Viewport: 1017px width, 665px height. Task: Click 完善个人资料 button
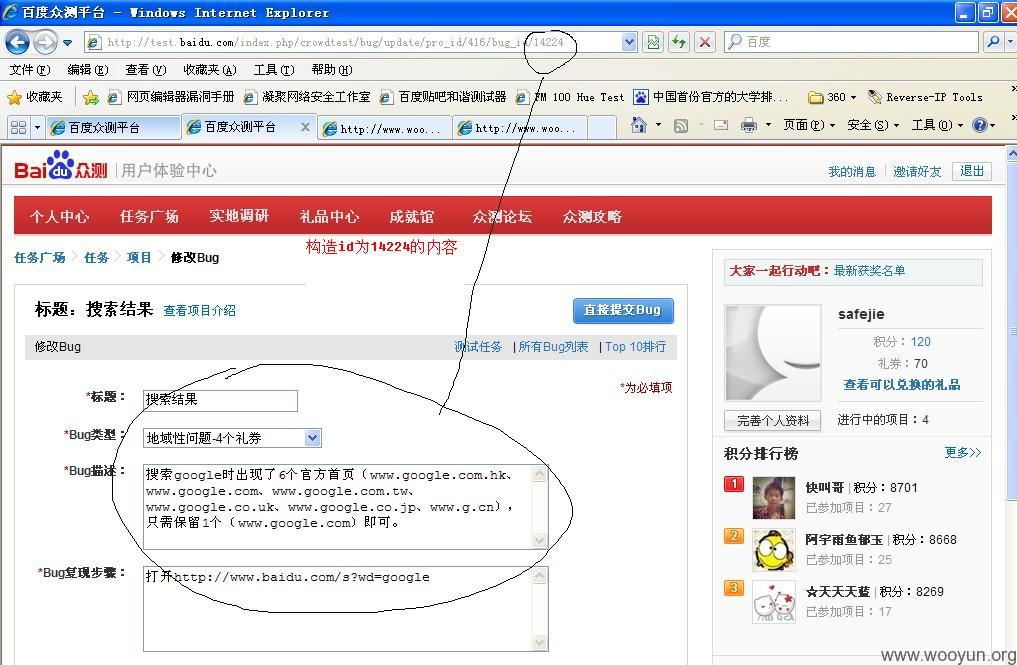pos(772,420)
